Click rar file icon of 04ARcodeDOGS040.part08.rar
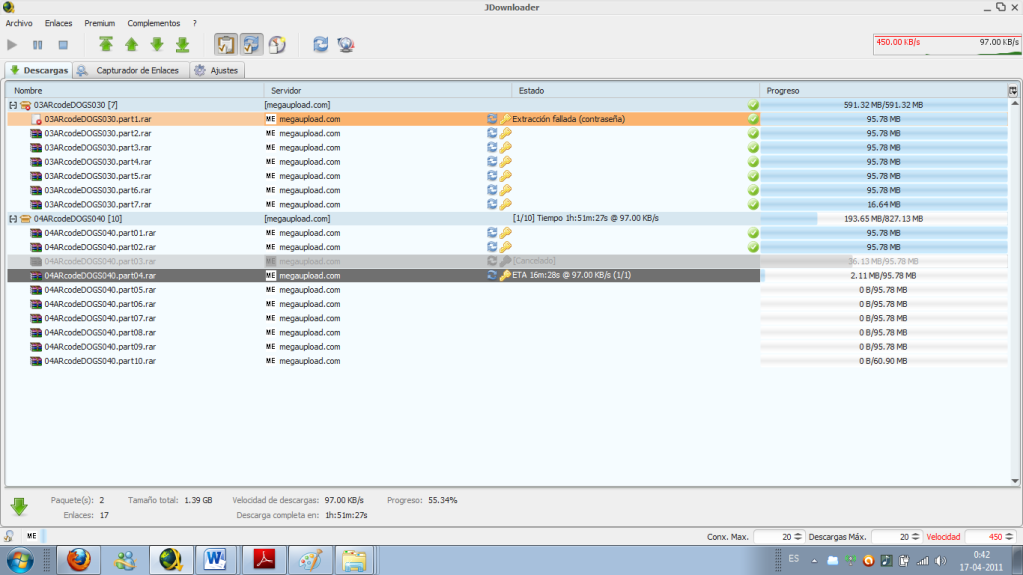1023x575 pixels. click(36, 332)
